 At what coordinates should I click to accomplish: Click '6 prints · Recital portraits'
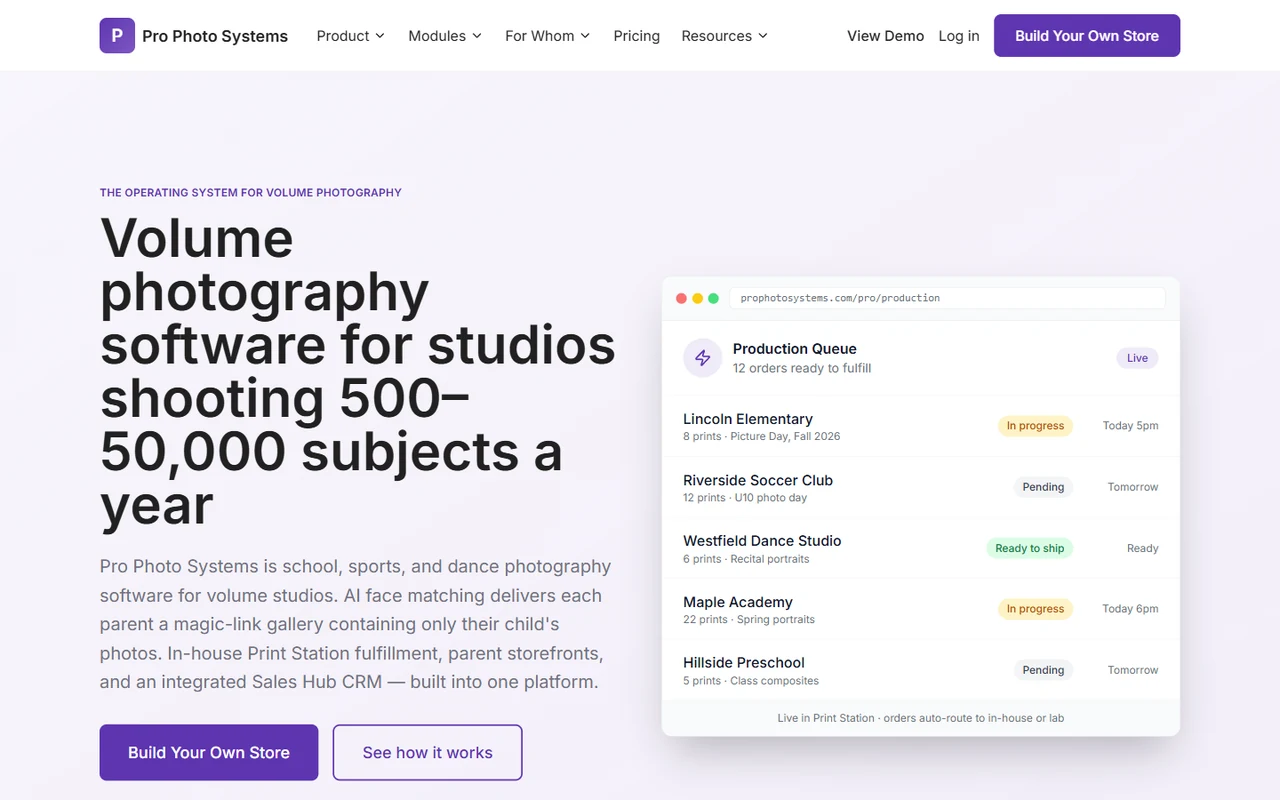pos(746,559)
